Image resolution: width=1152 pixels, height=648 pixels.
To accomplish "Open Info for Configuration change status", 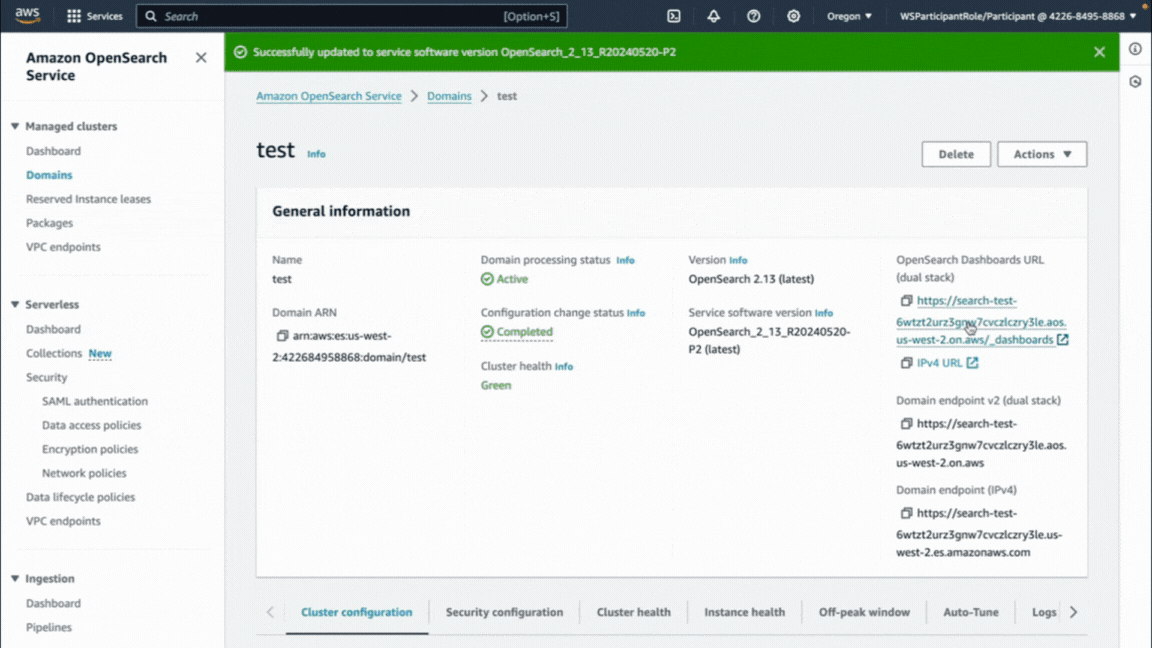I will coord(636,313).
